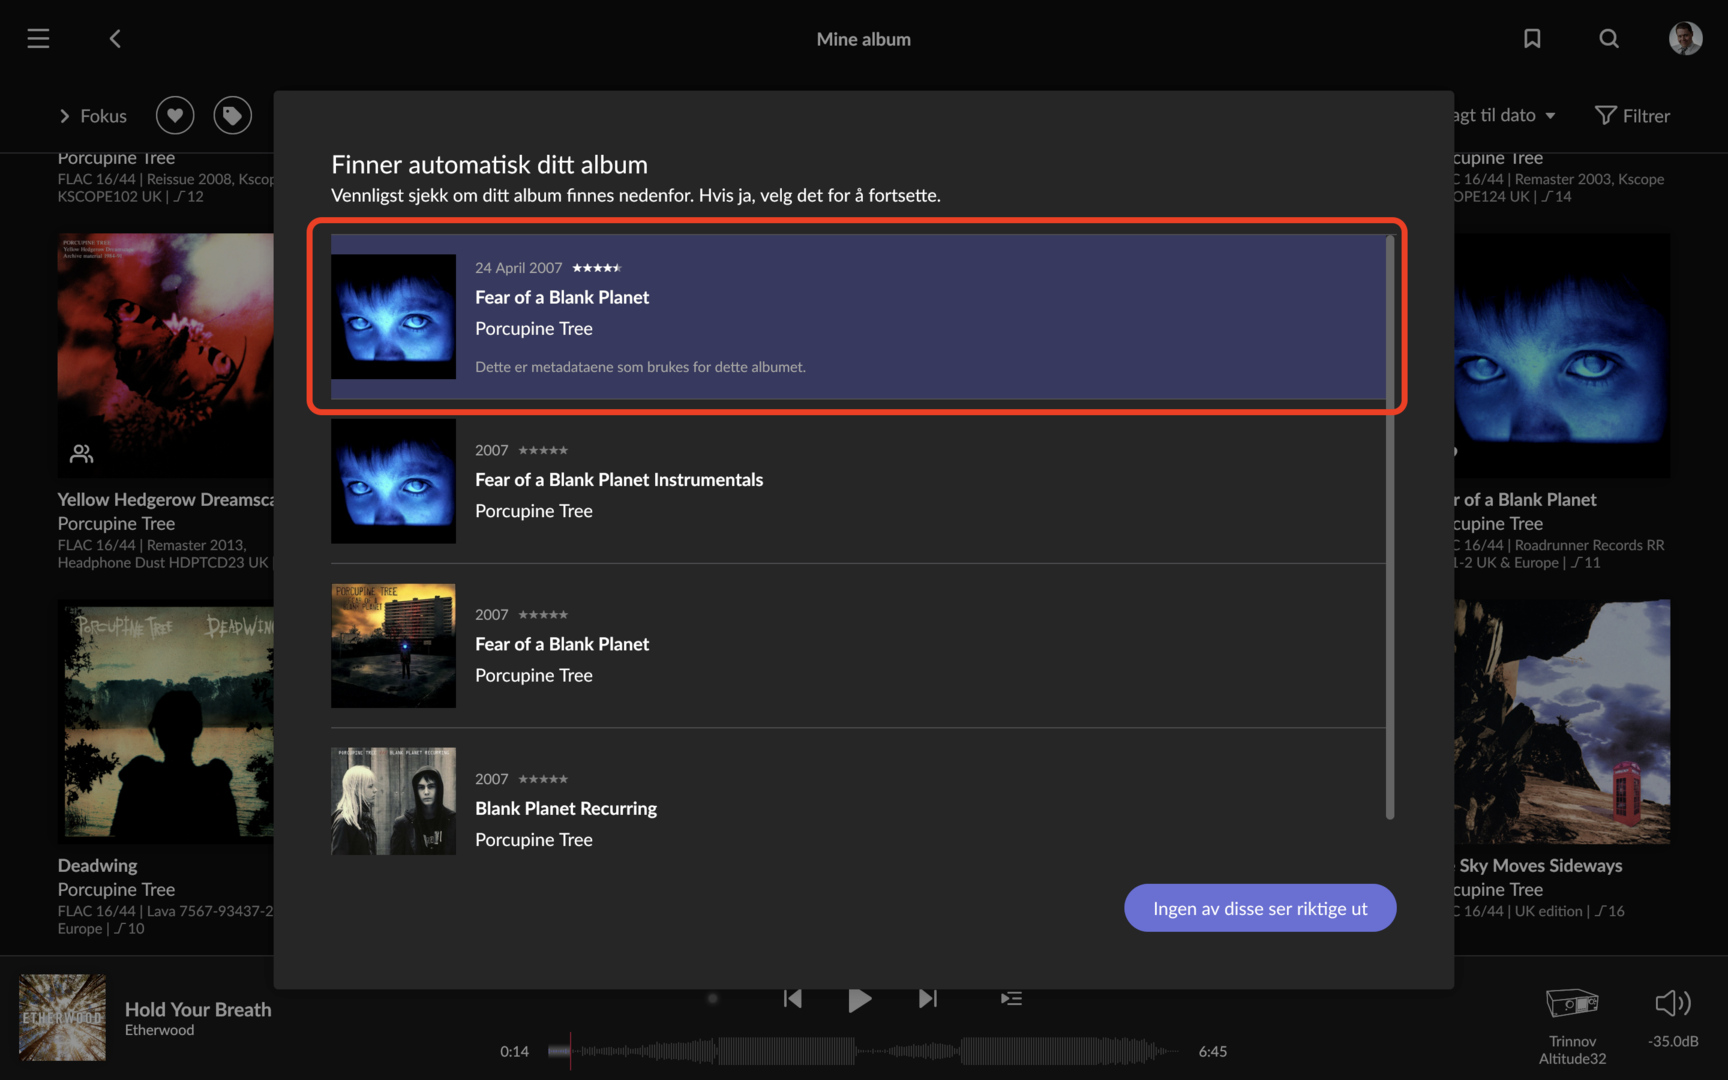Click 'Ingen av disse ser riktige ut' button
Screen dimensions: 1728x1080
point(1260,908)
